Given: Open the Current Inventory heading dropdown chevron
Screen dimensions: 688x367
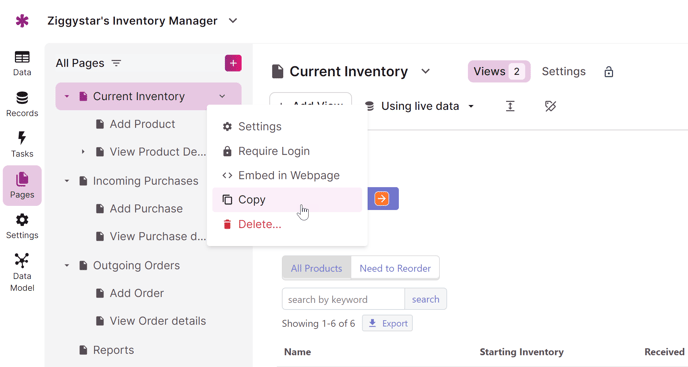Looking at the screenshot, I should 425,71.
